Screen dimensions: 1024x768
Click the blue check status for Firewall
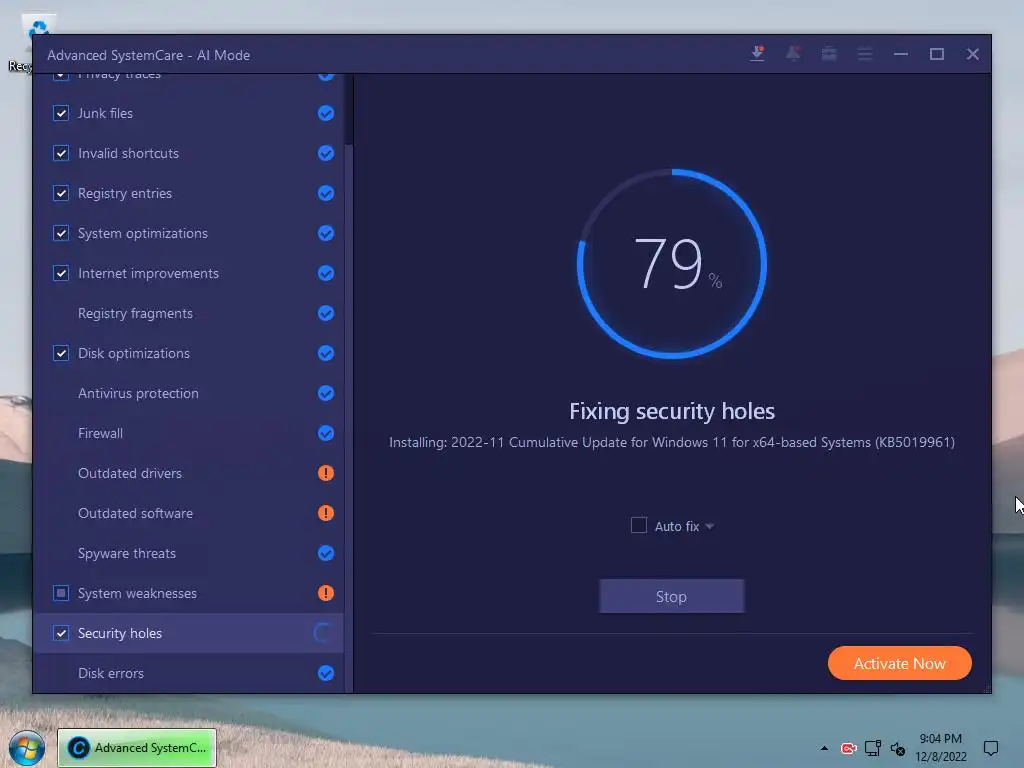click(x=326, y=433)
